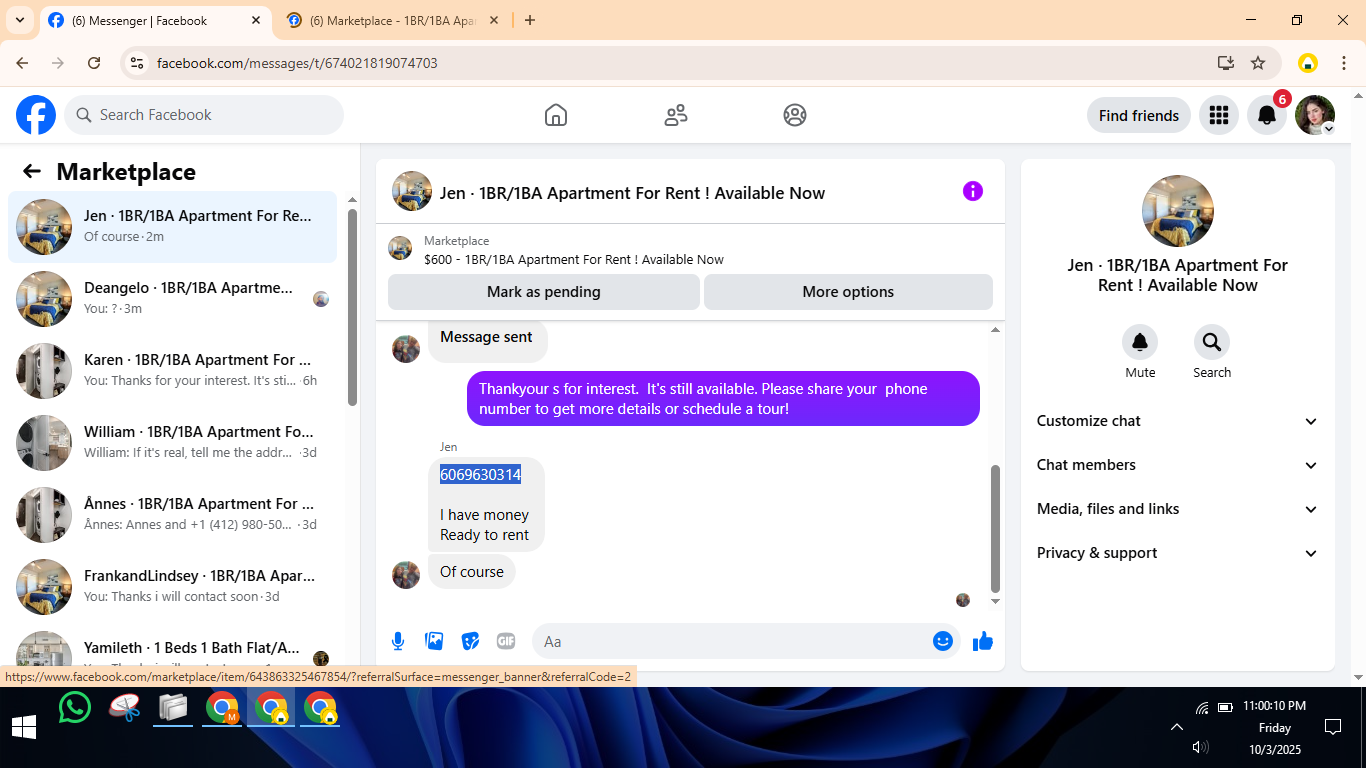This screenshot has width=1366, height=768.
Task: Reload the page with browser refresh icon
Action: (94, 63)
